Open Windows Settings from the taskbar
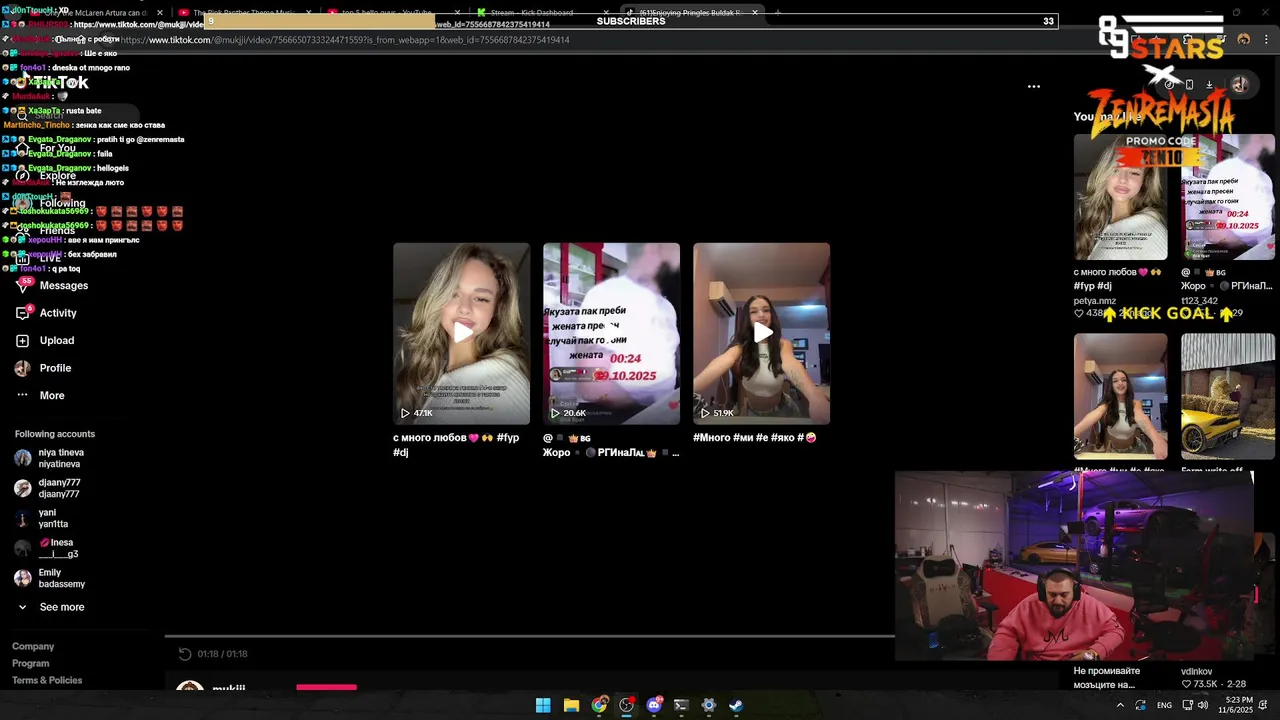 pyautogui.click(x=709, y=705)
